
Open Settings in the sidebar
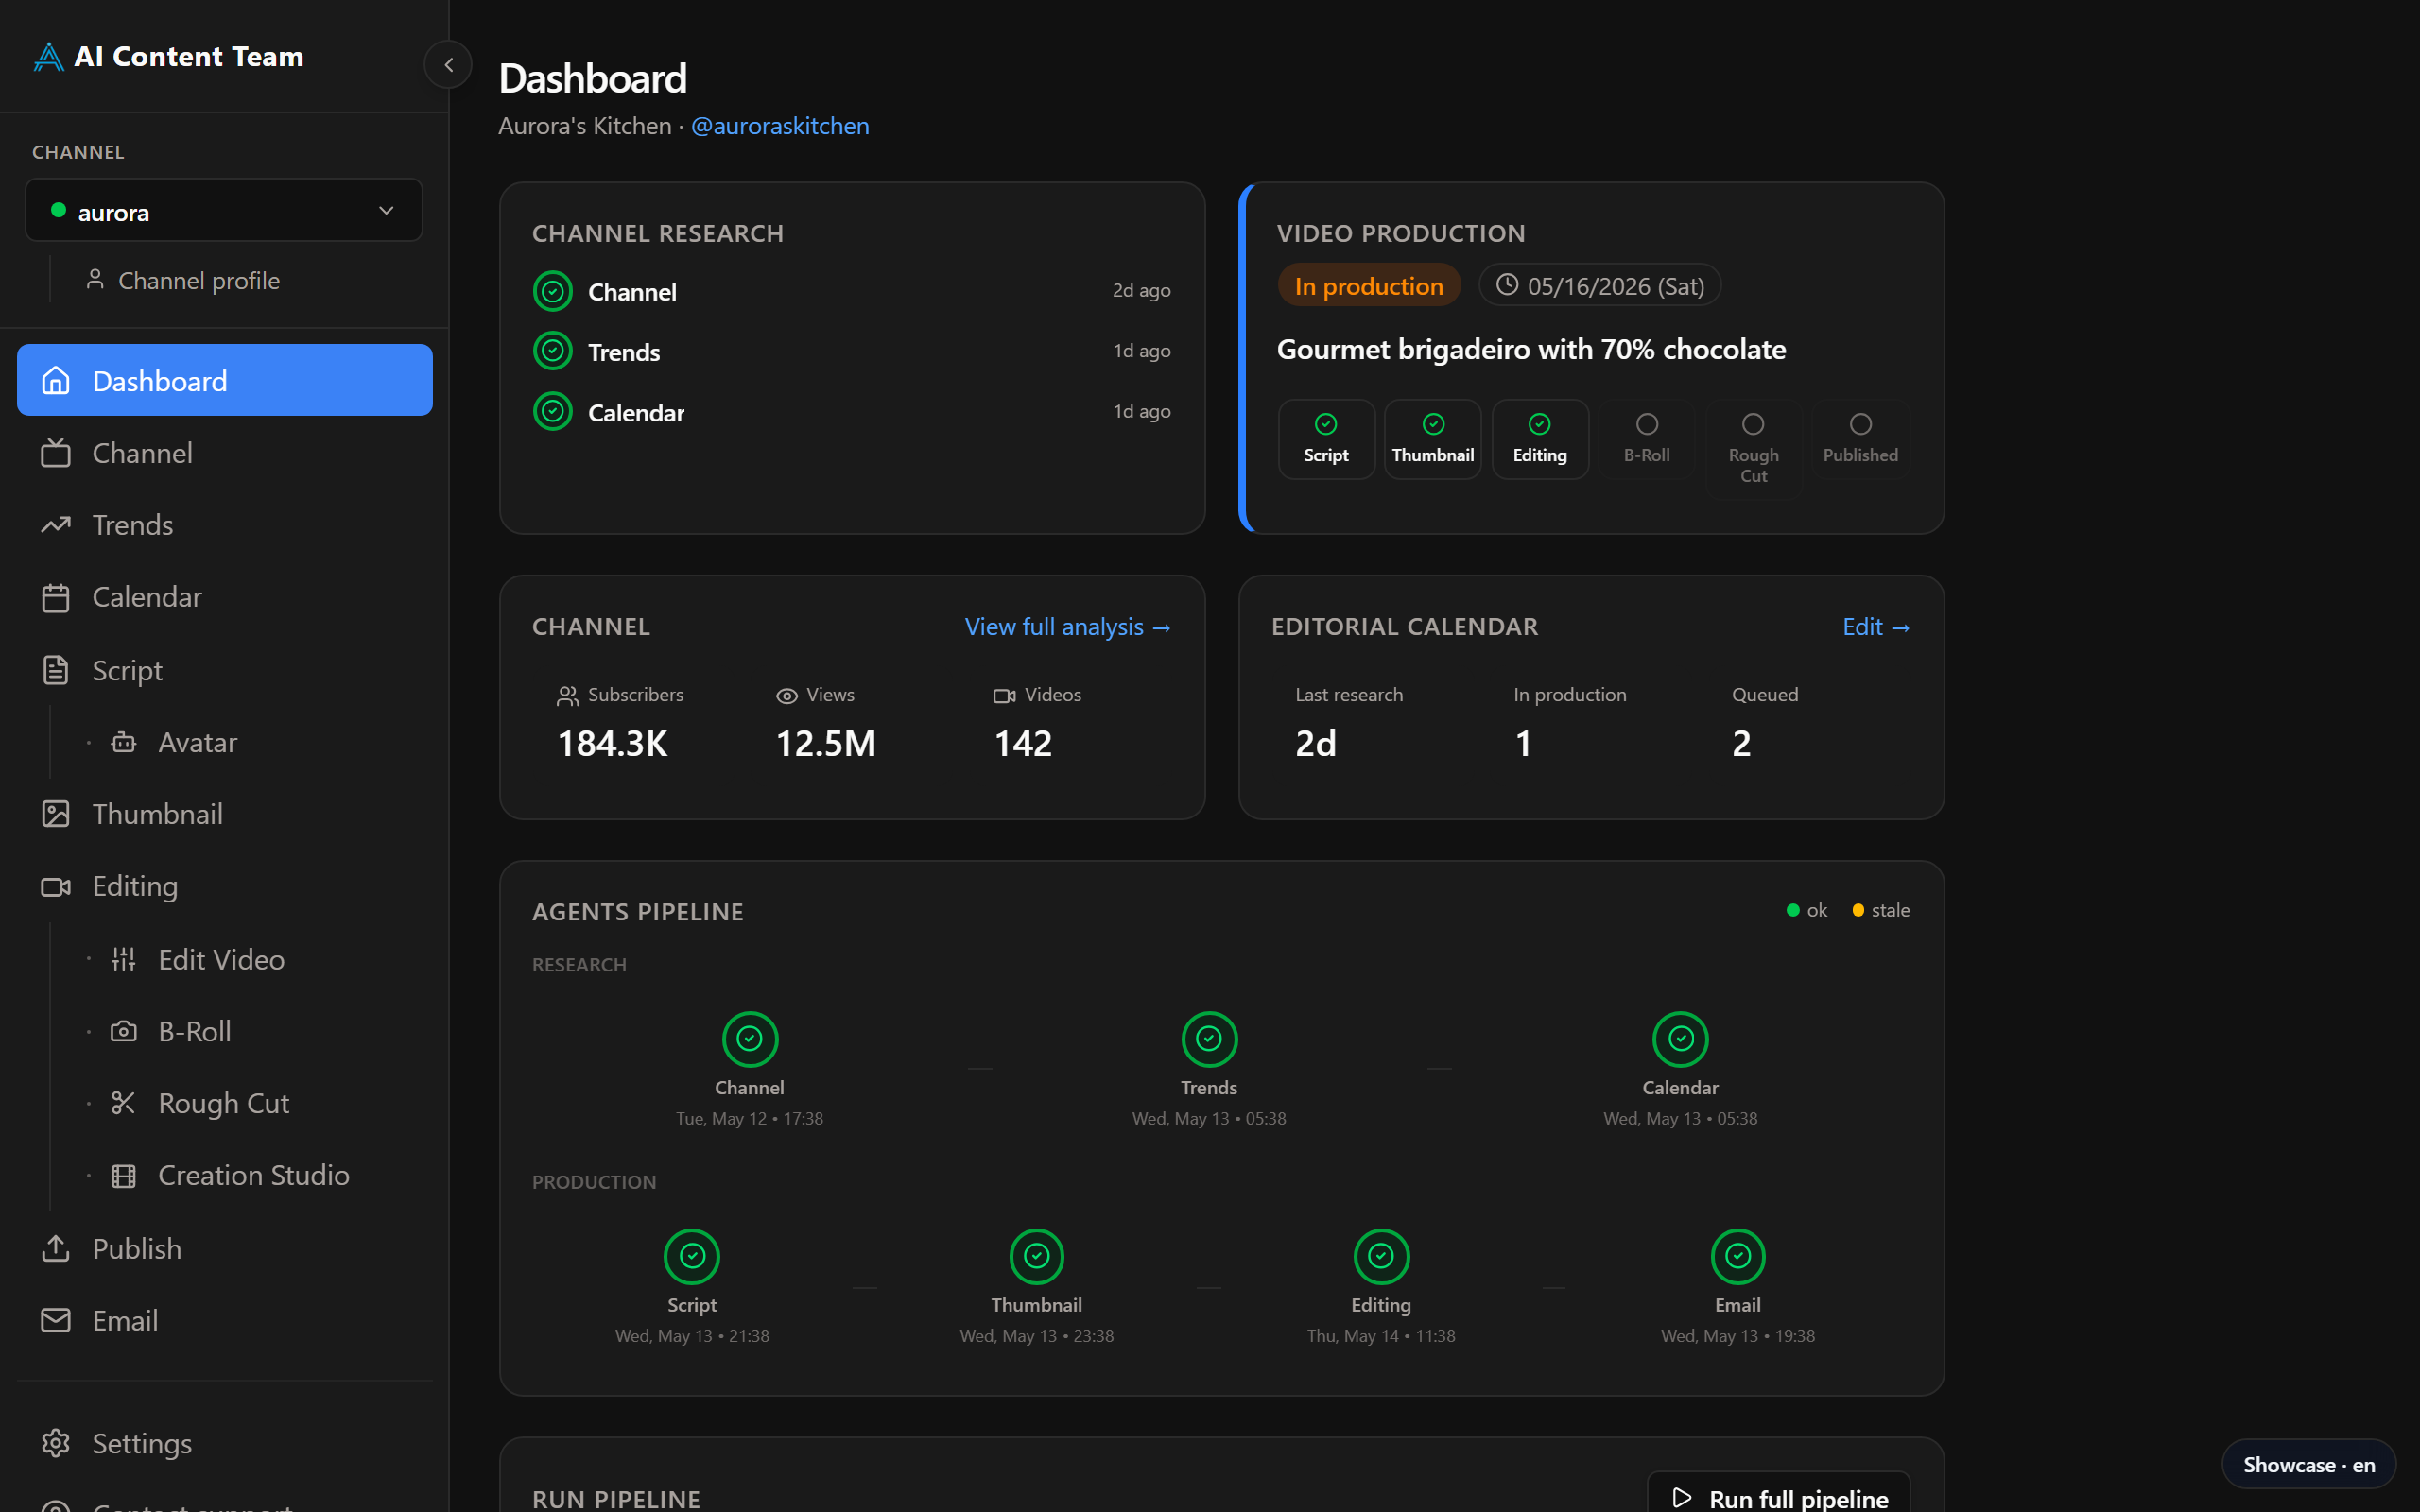coord(225,1443)
